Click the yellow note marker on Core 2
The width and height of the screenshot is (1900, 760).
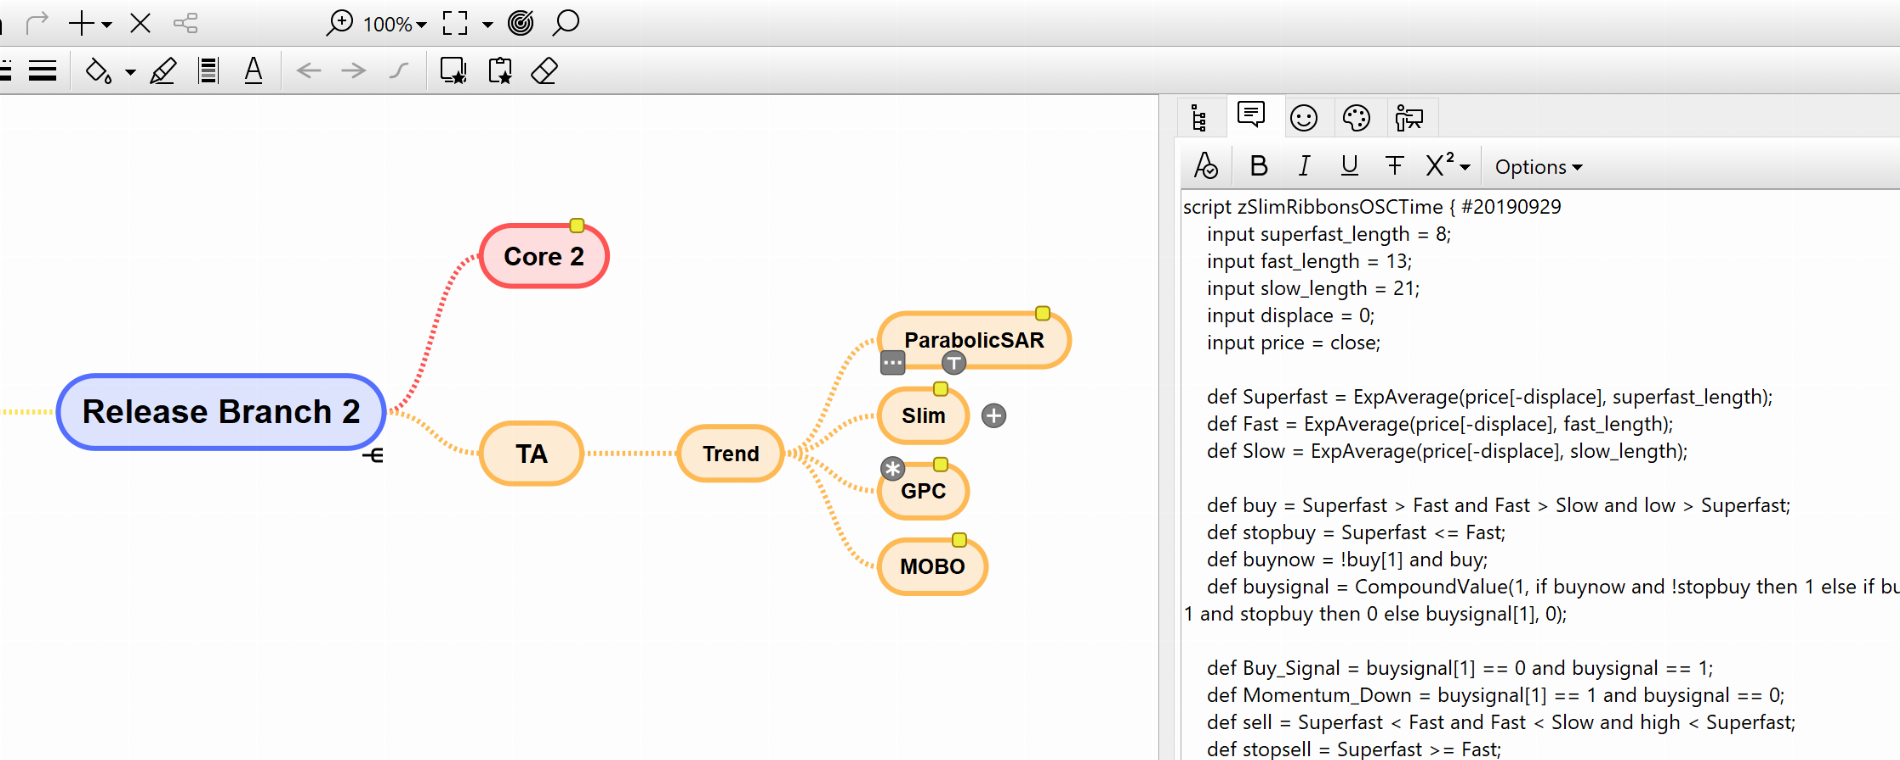click(x=577, y=226)
